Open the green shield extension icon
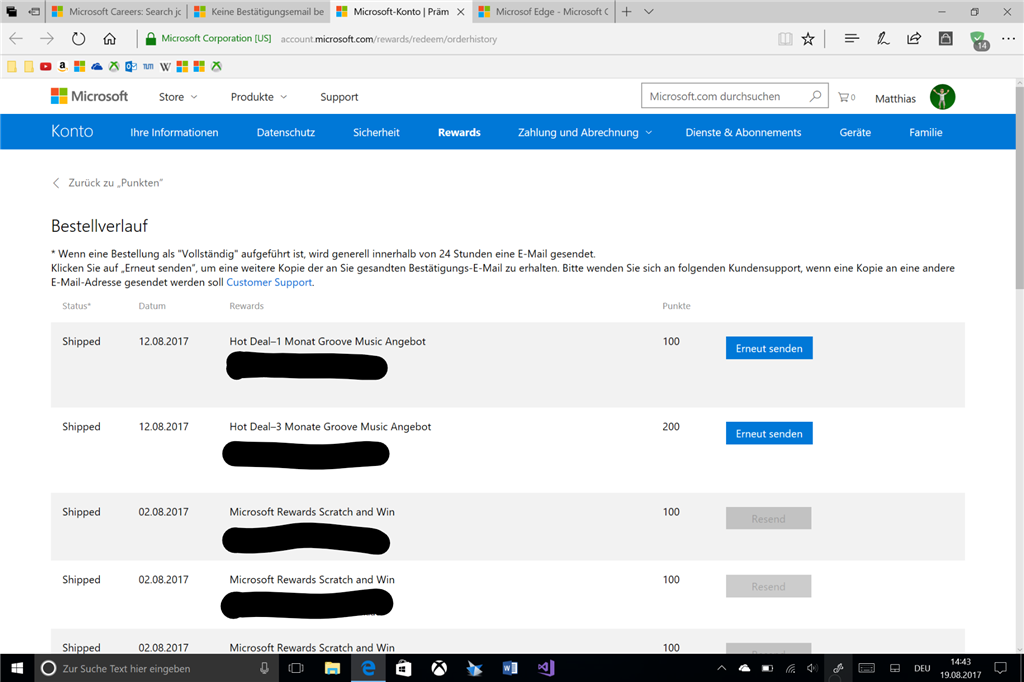The width and height of the screenshot is (1024, 682). [x=978, y=40]
